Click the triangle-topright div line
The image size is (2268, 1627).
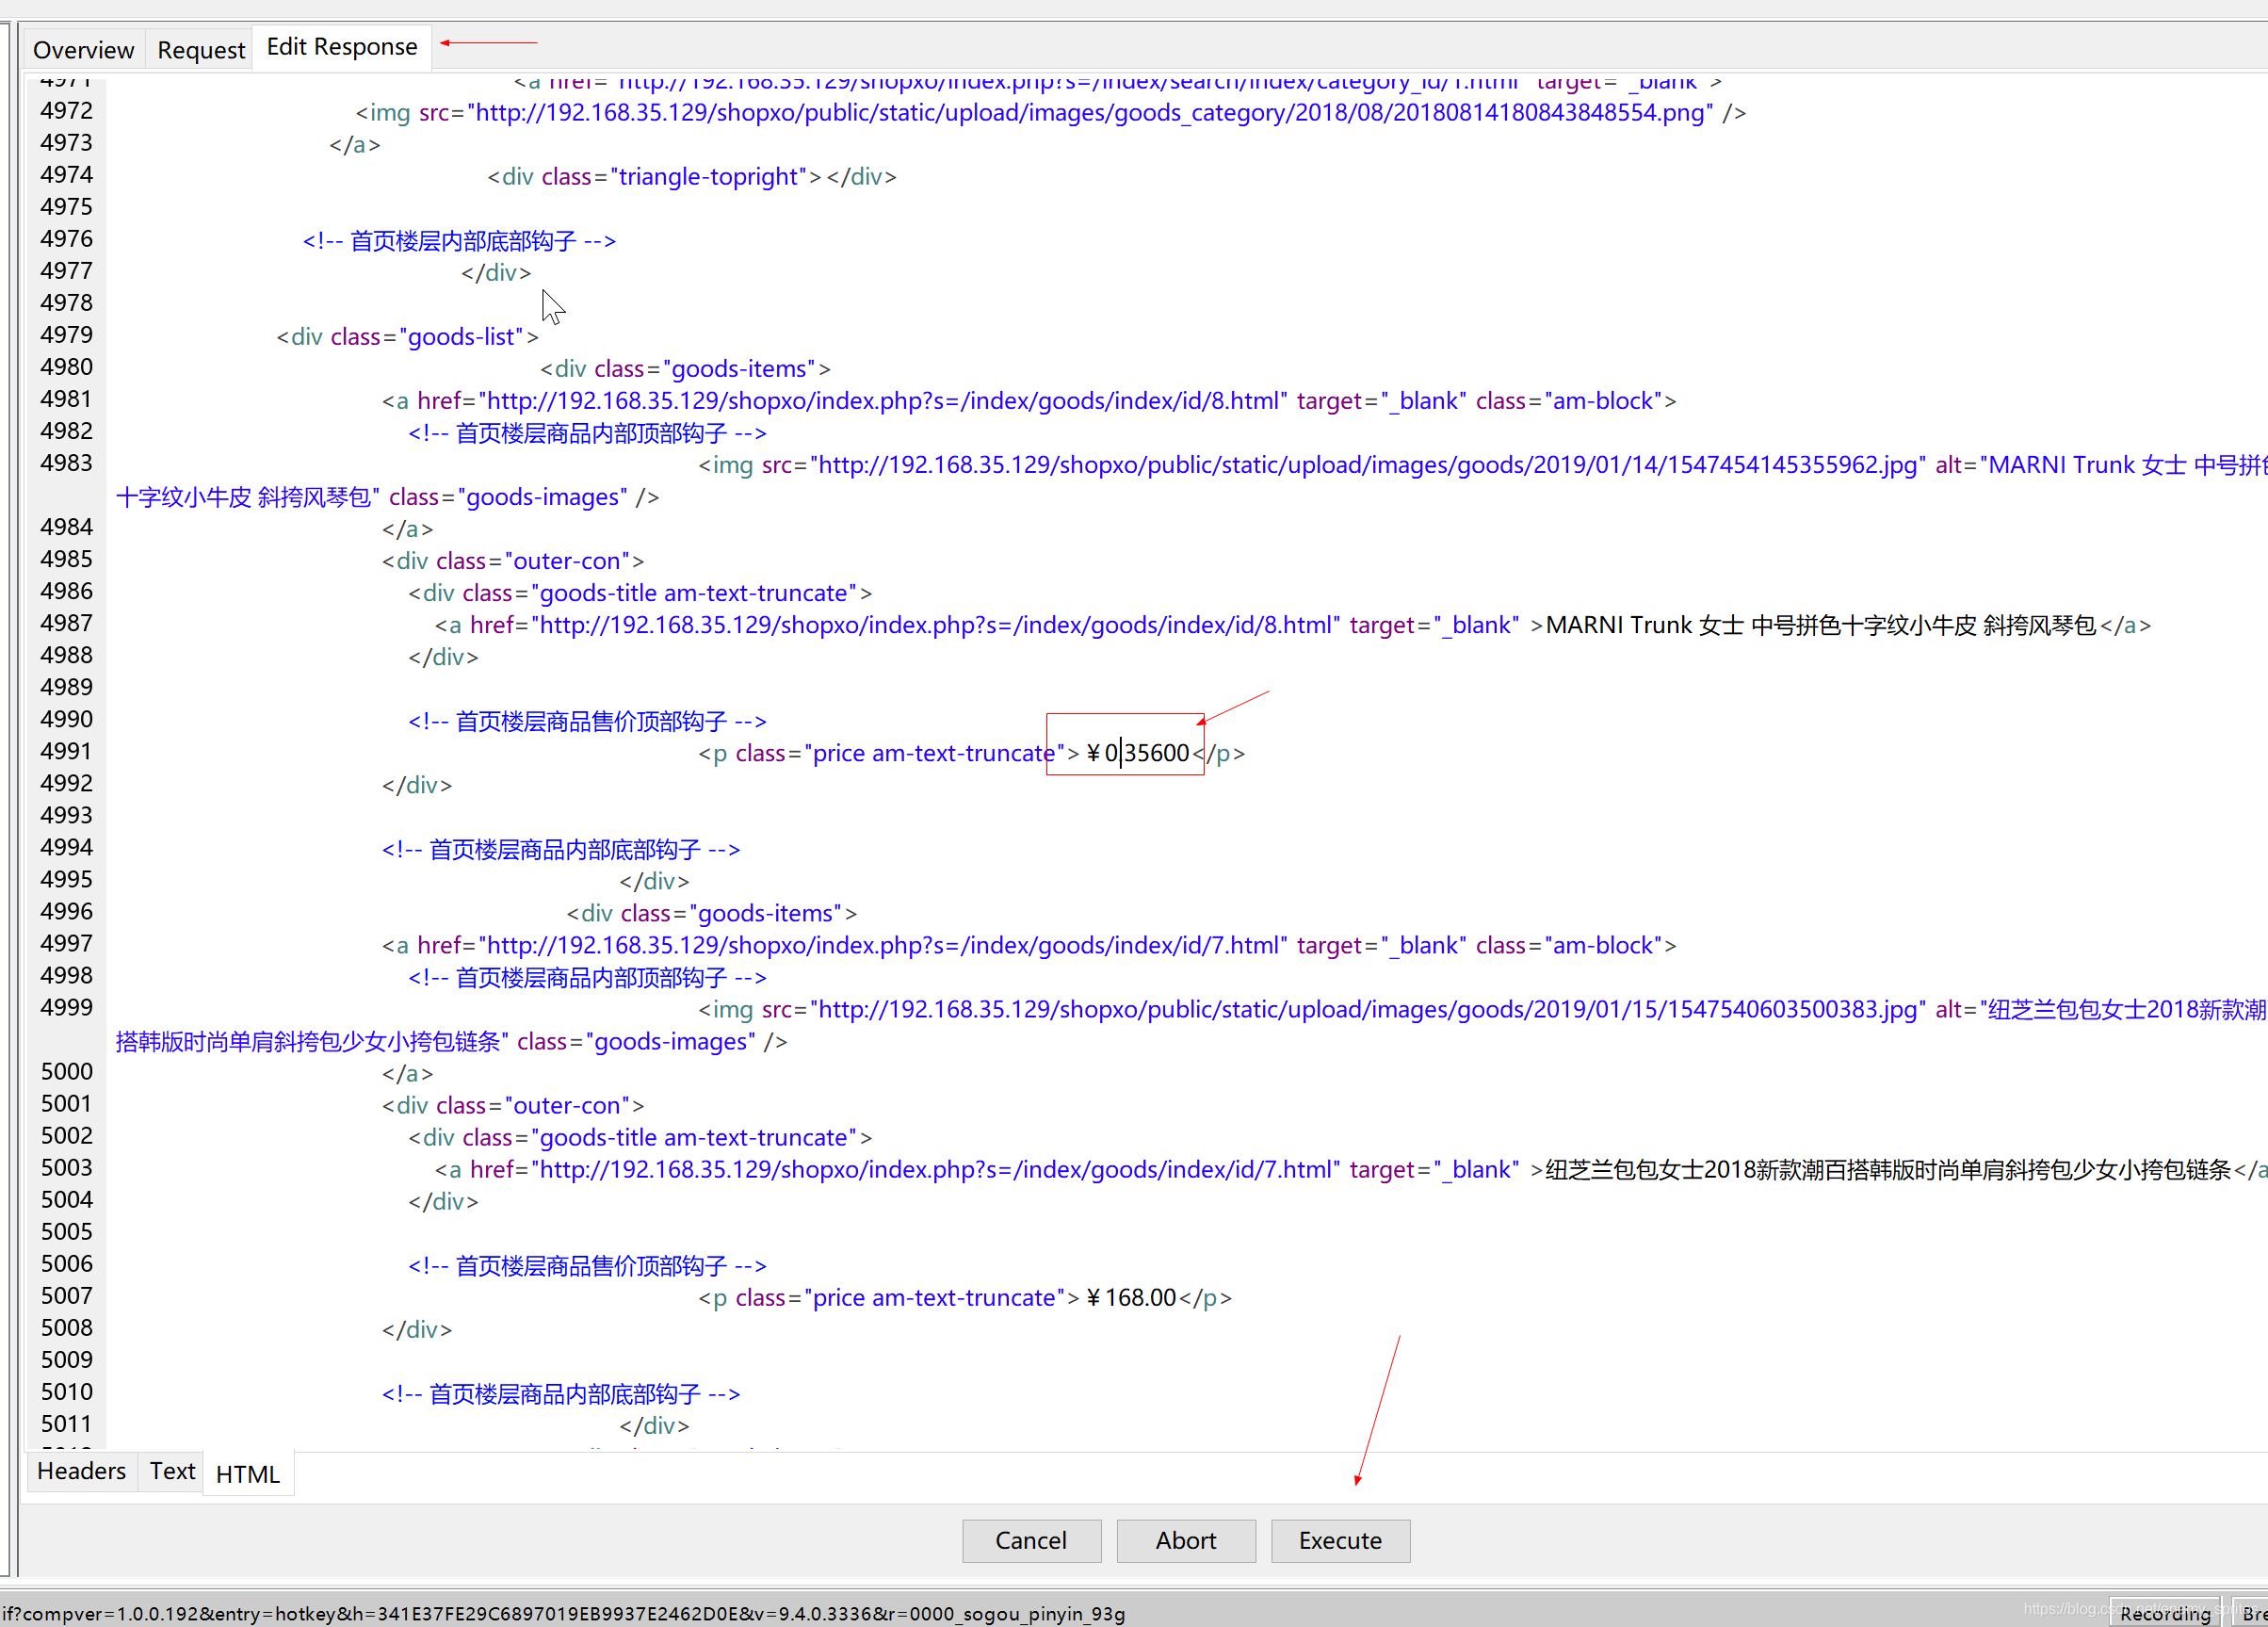coord(691,177)
